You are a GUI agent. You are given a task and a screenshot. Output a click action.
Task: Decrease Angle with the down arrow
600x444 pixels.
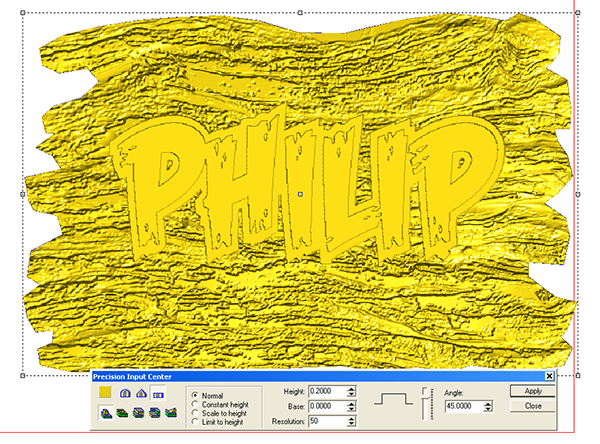click(488, 409)
